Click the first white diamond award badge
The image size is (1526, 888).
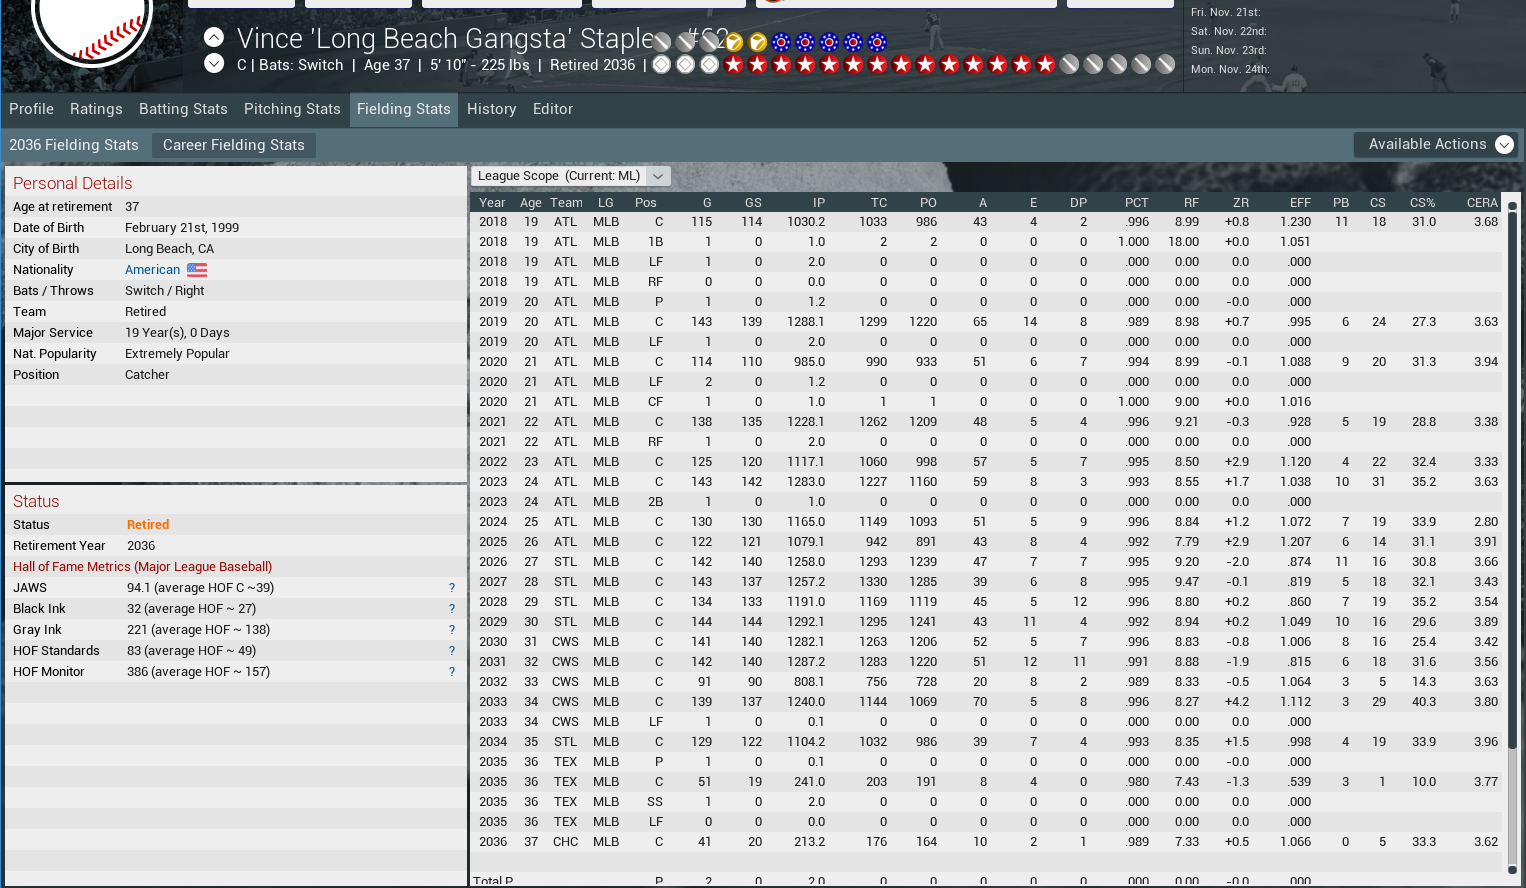click(662, 65)
